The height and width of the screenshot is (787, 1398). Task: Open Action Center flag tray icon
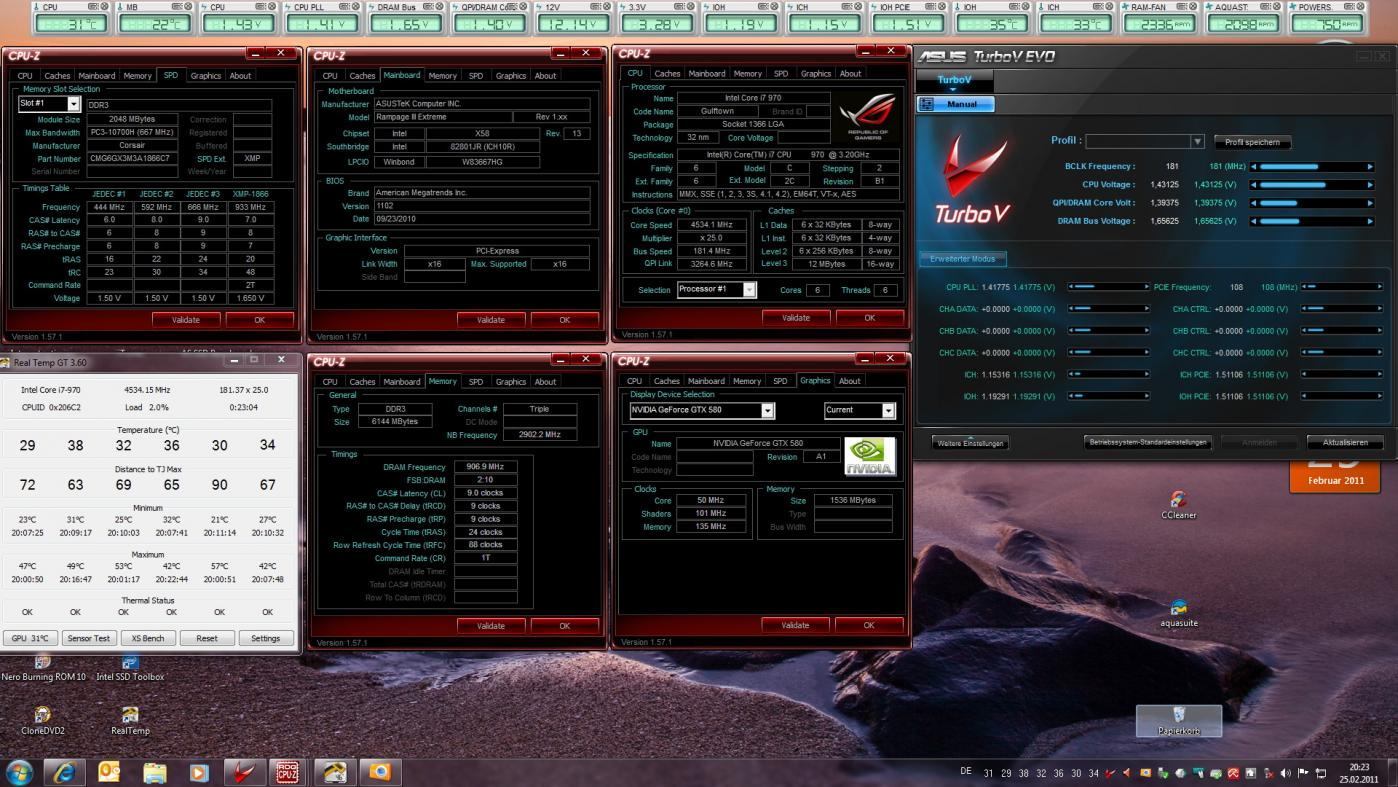1302,773
